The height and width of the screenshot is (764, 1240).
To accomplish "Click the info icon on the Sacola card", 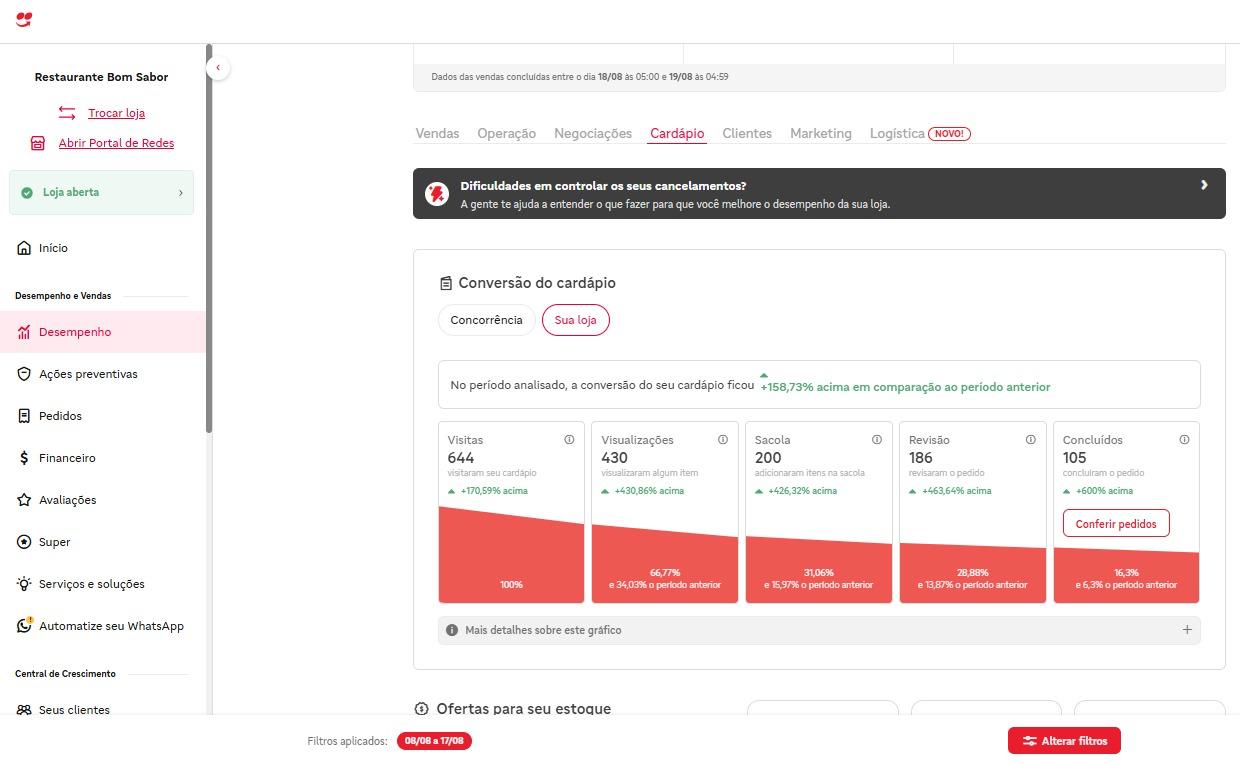I will 877,440.
